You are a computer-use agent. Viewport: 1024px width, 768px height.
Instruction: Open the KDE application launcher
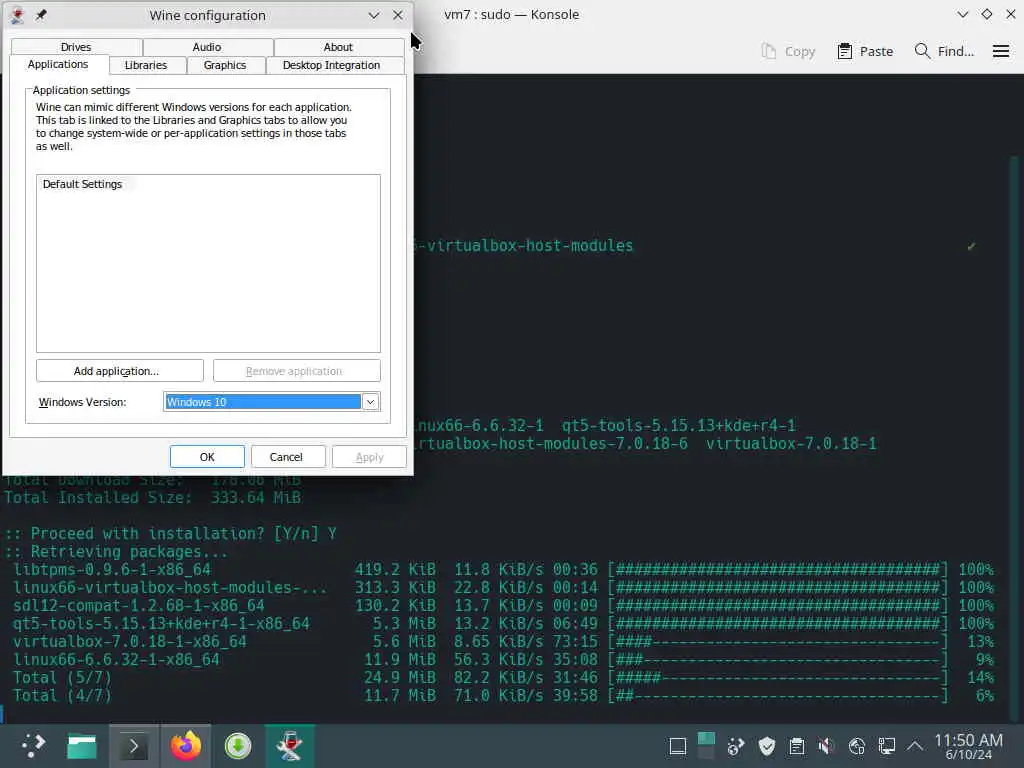tap(32, 745)
